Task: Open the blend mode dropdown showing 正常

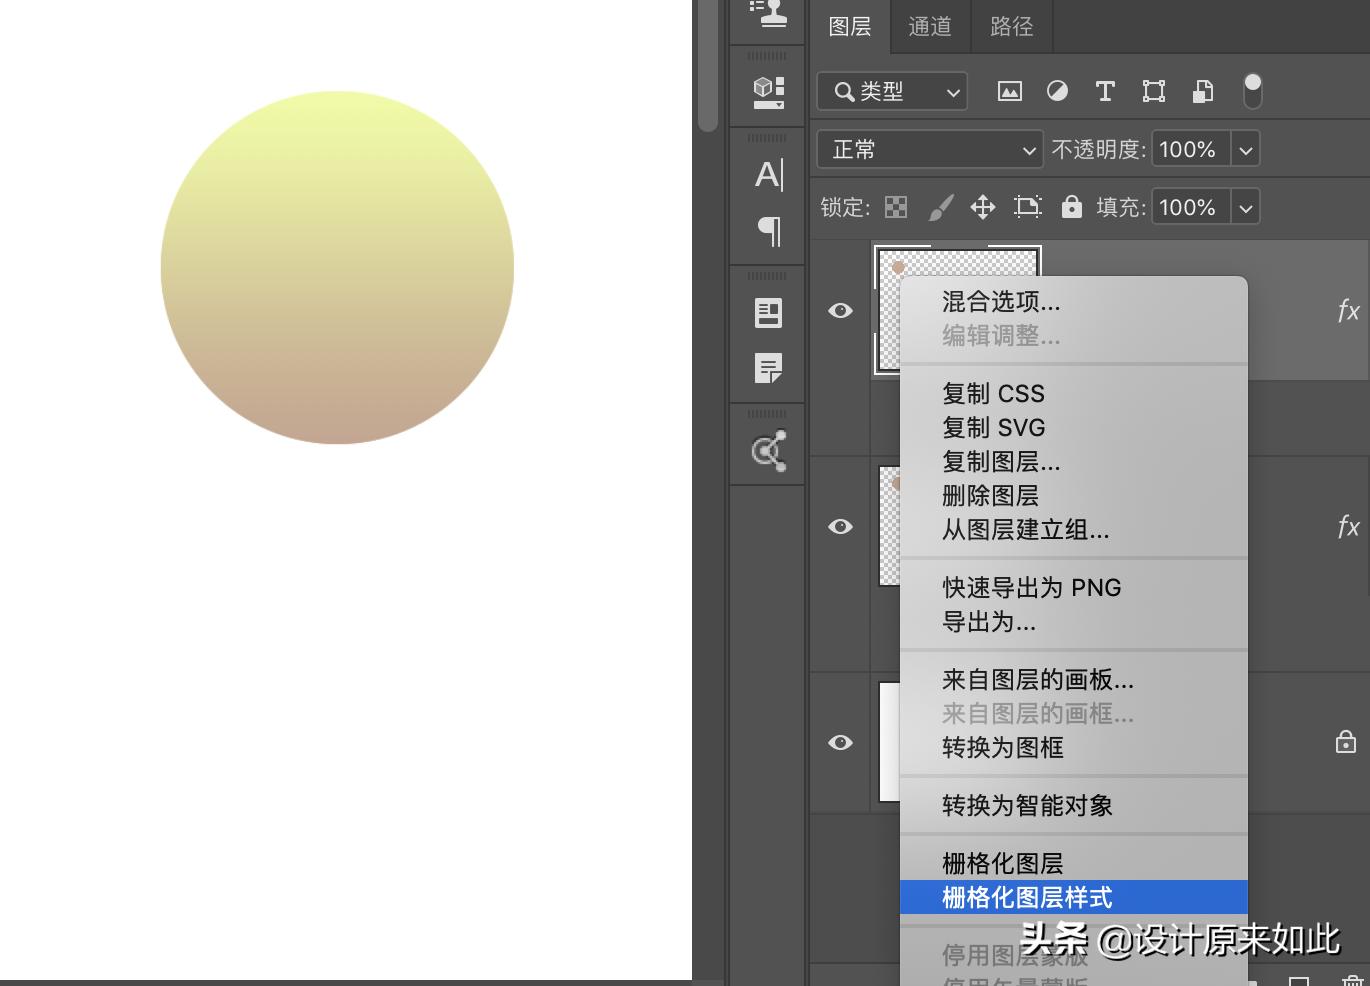Action: 929,149
